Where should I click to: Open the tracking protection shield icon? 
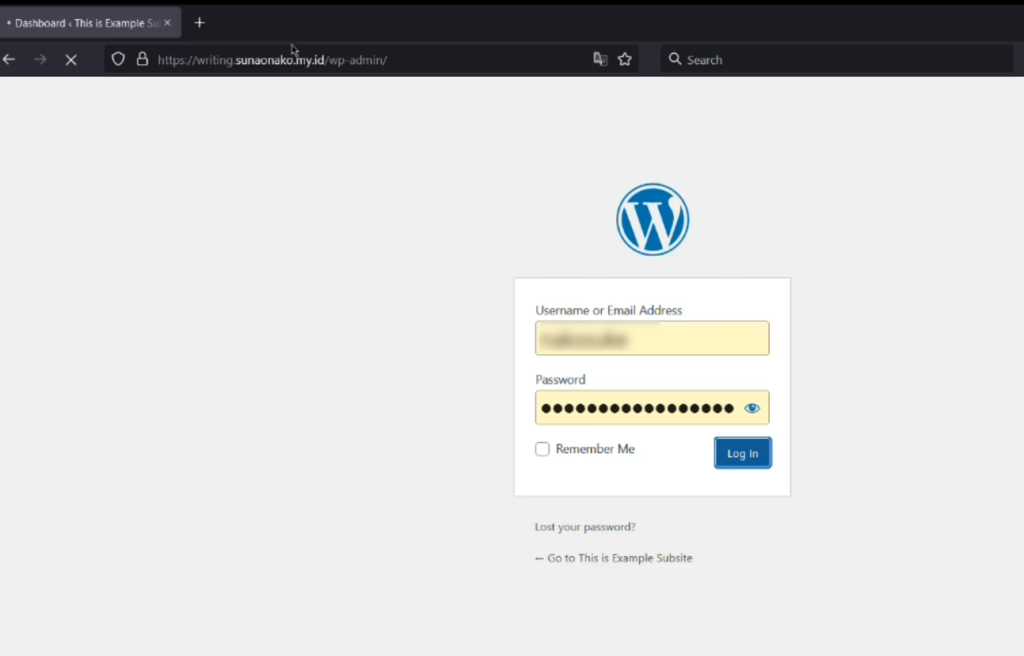(x=118, y=59)
